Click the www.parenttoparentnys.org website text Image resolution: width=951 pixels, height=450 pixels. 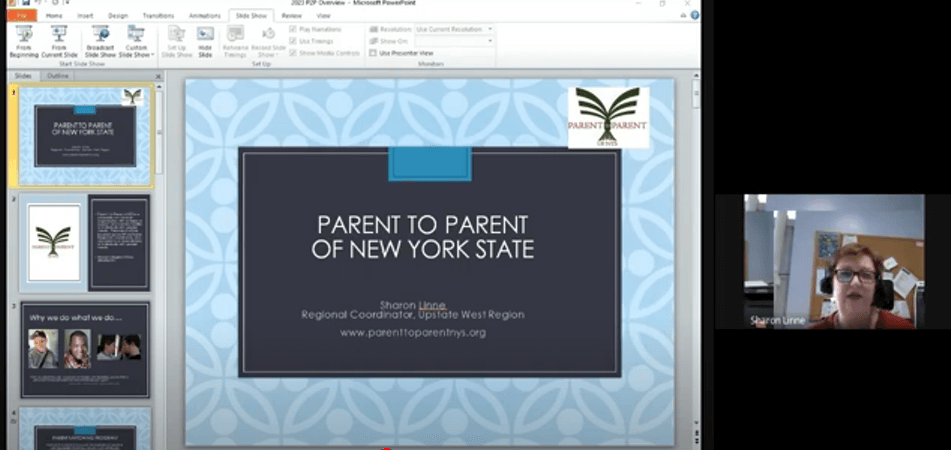pyautogui.click(x=413, y=333)
